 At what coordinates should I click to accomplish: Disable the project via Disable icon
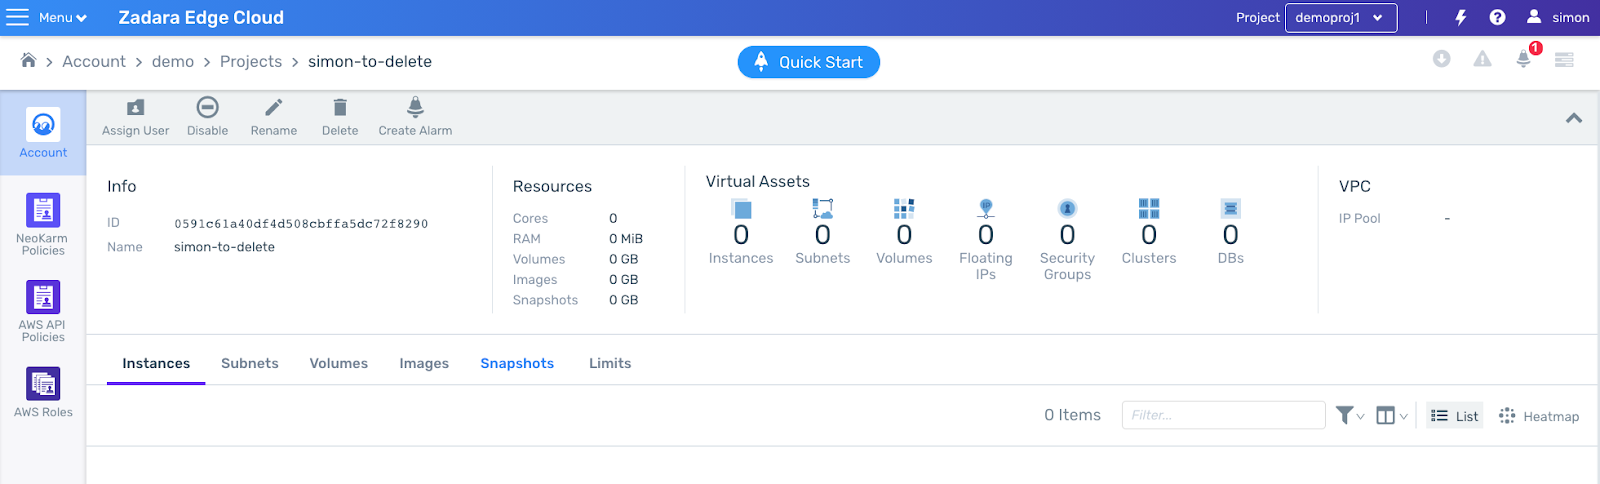207,107
